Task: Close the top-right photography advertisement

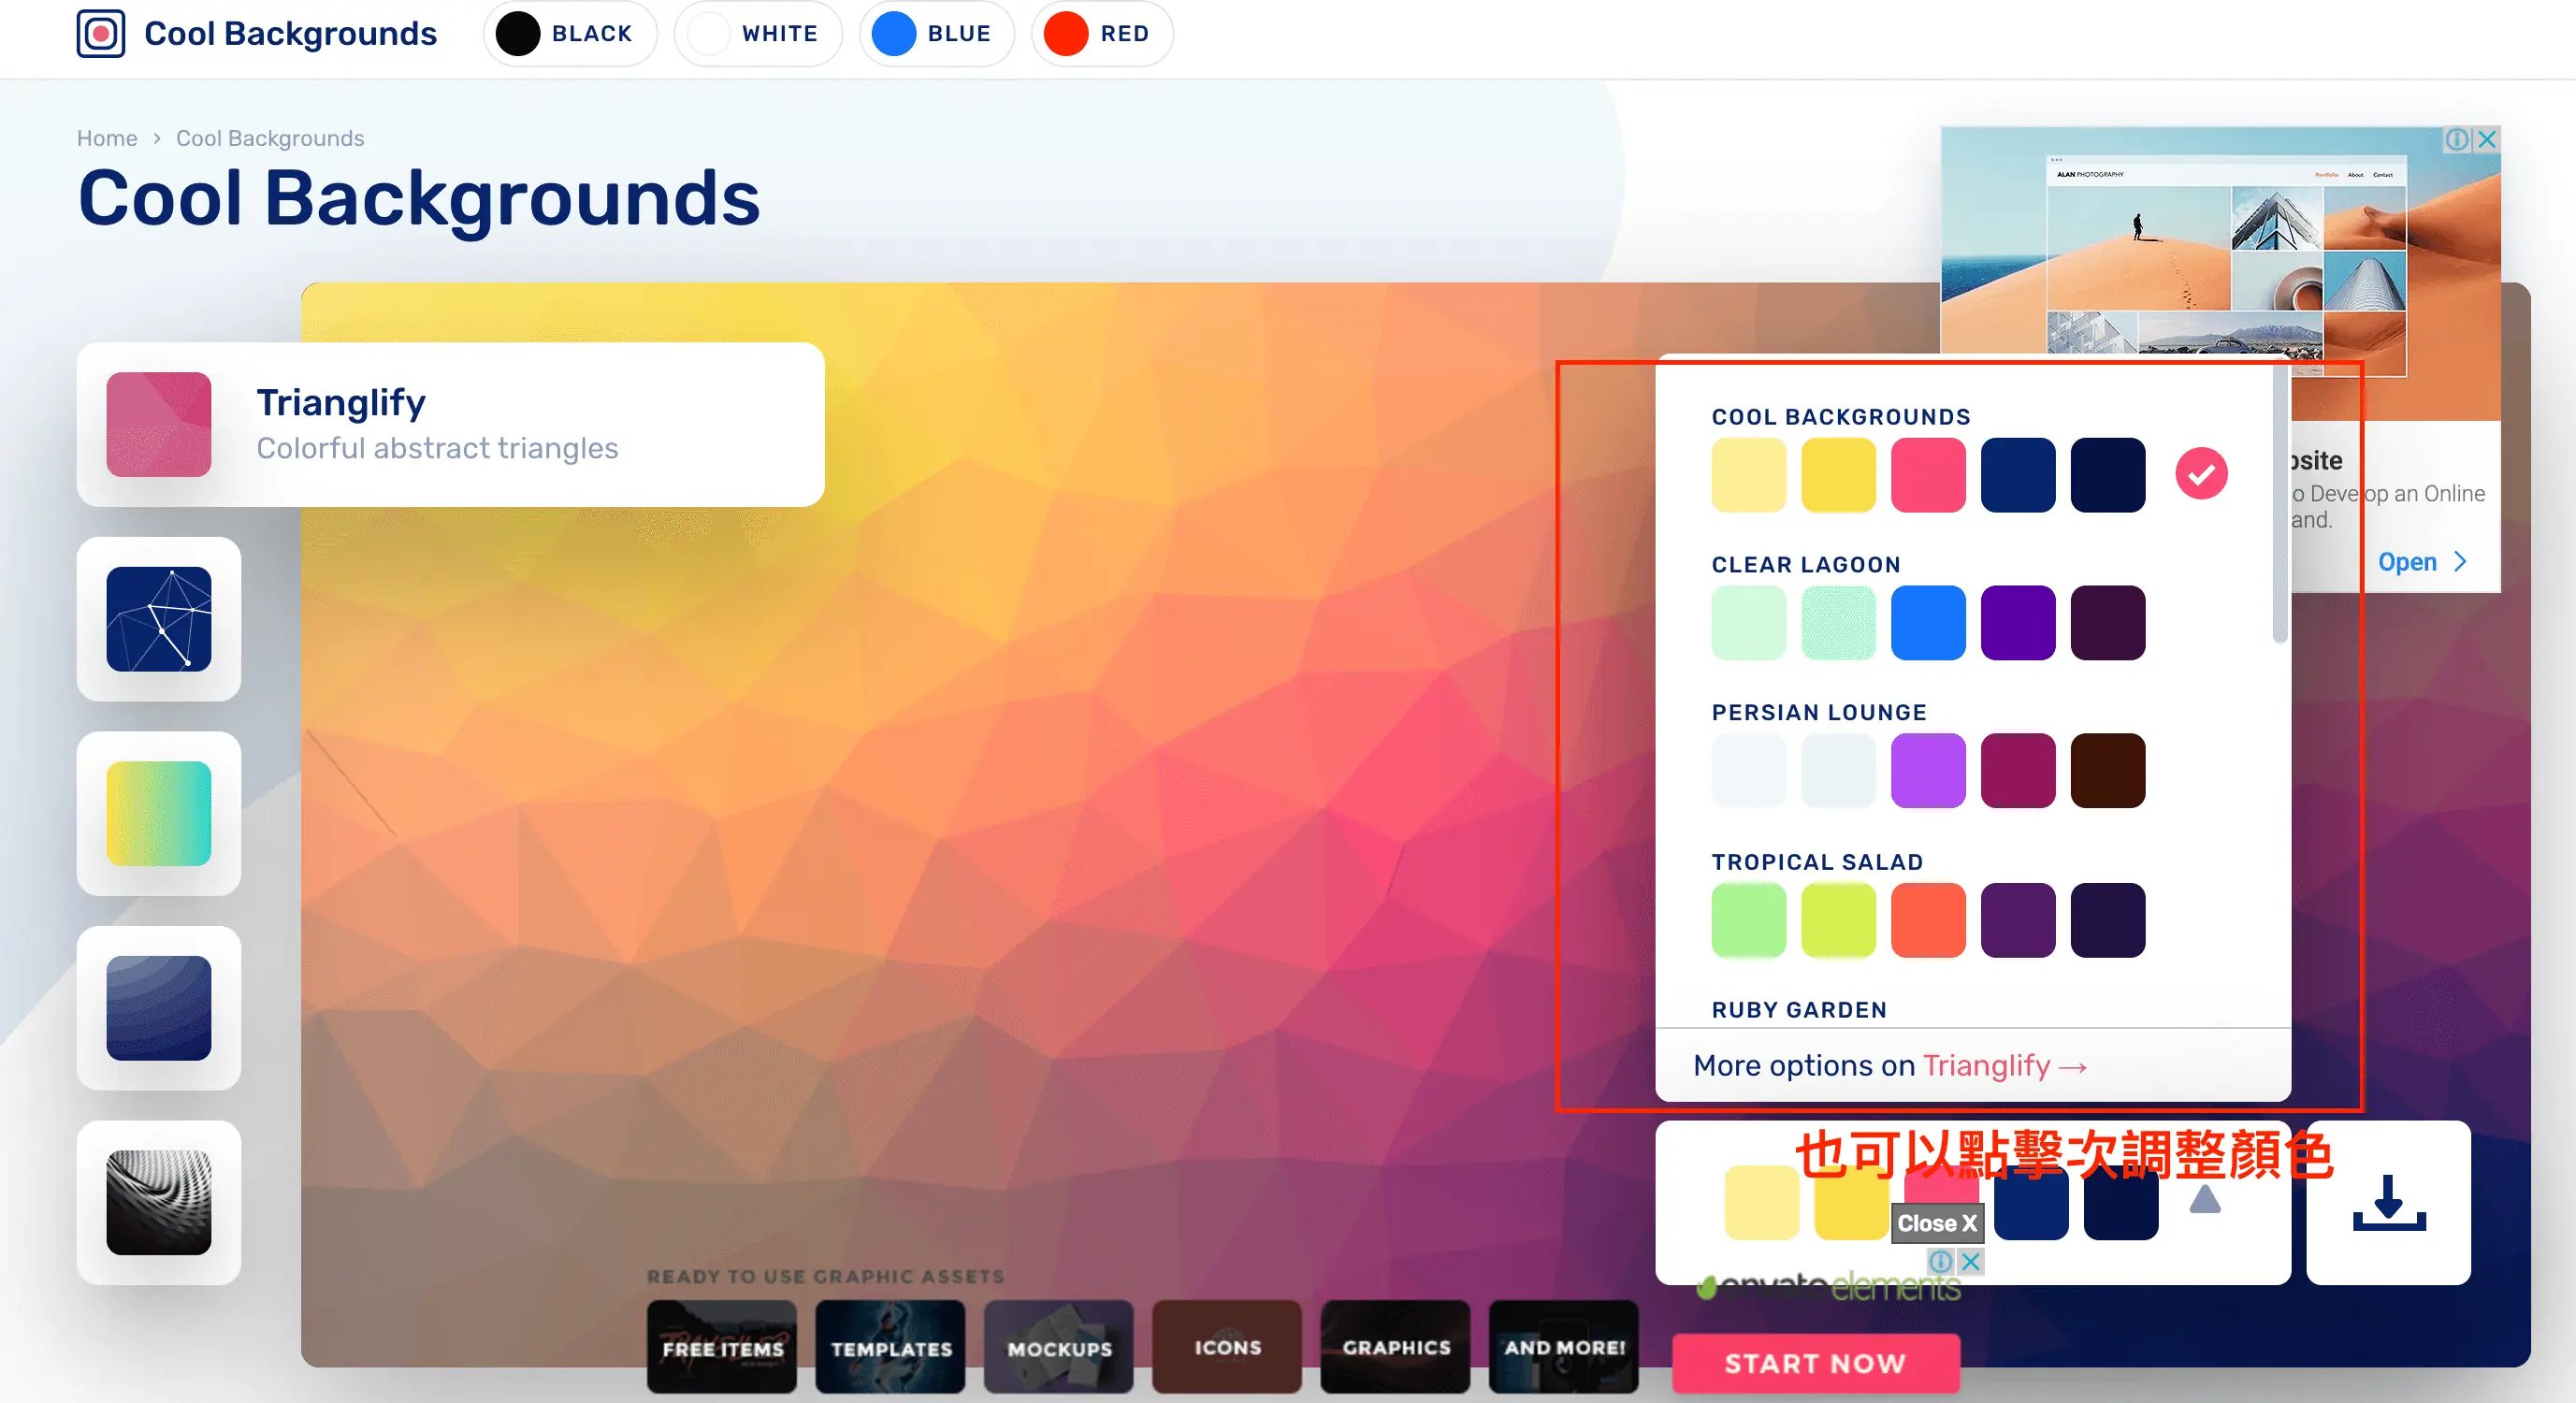Action: tap(2487, 140)
